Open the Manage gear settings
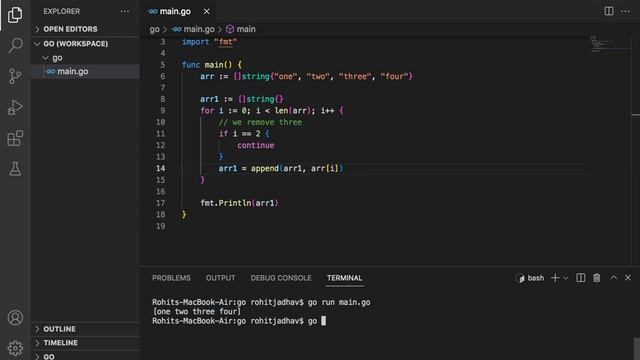 pyautogui.click(x=15, y=348)
